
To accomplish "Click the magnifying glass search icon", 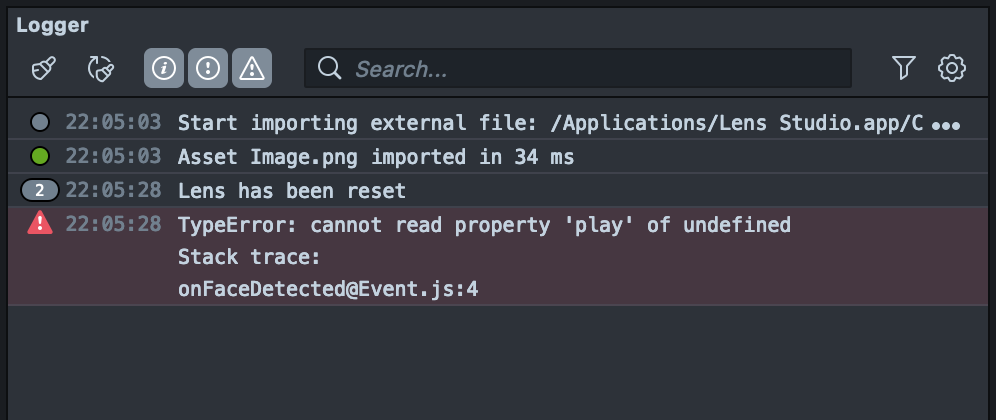I will (329, 68).
